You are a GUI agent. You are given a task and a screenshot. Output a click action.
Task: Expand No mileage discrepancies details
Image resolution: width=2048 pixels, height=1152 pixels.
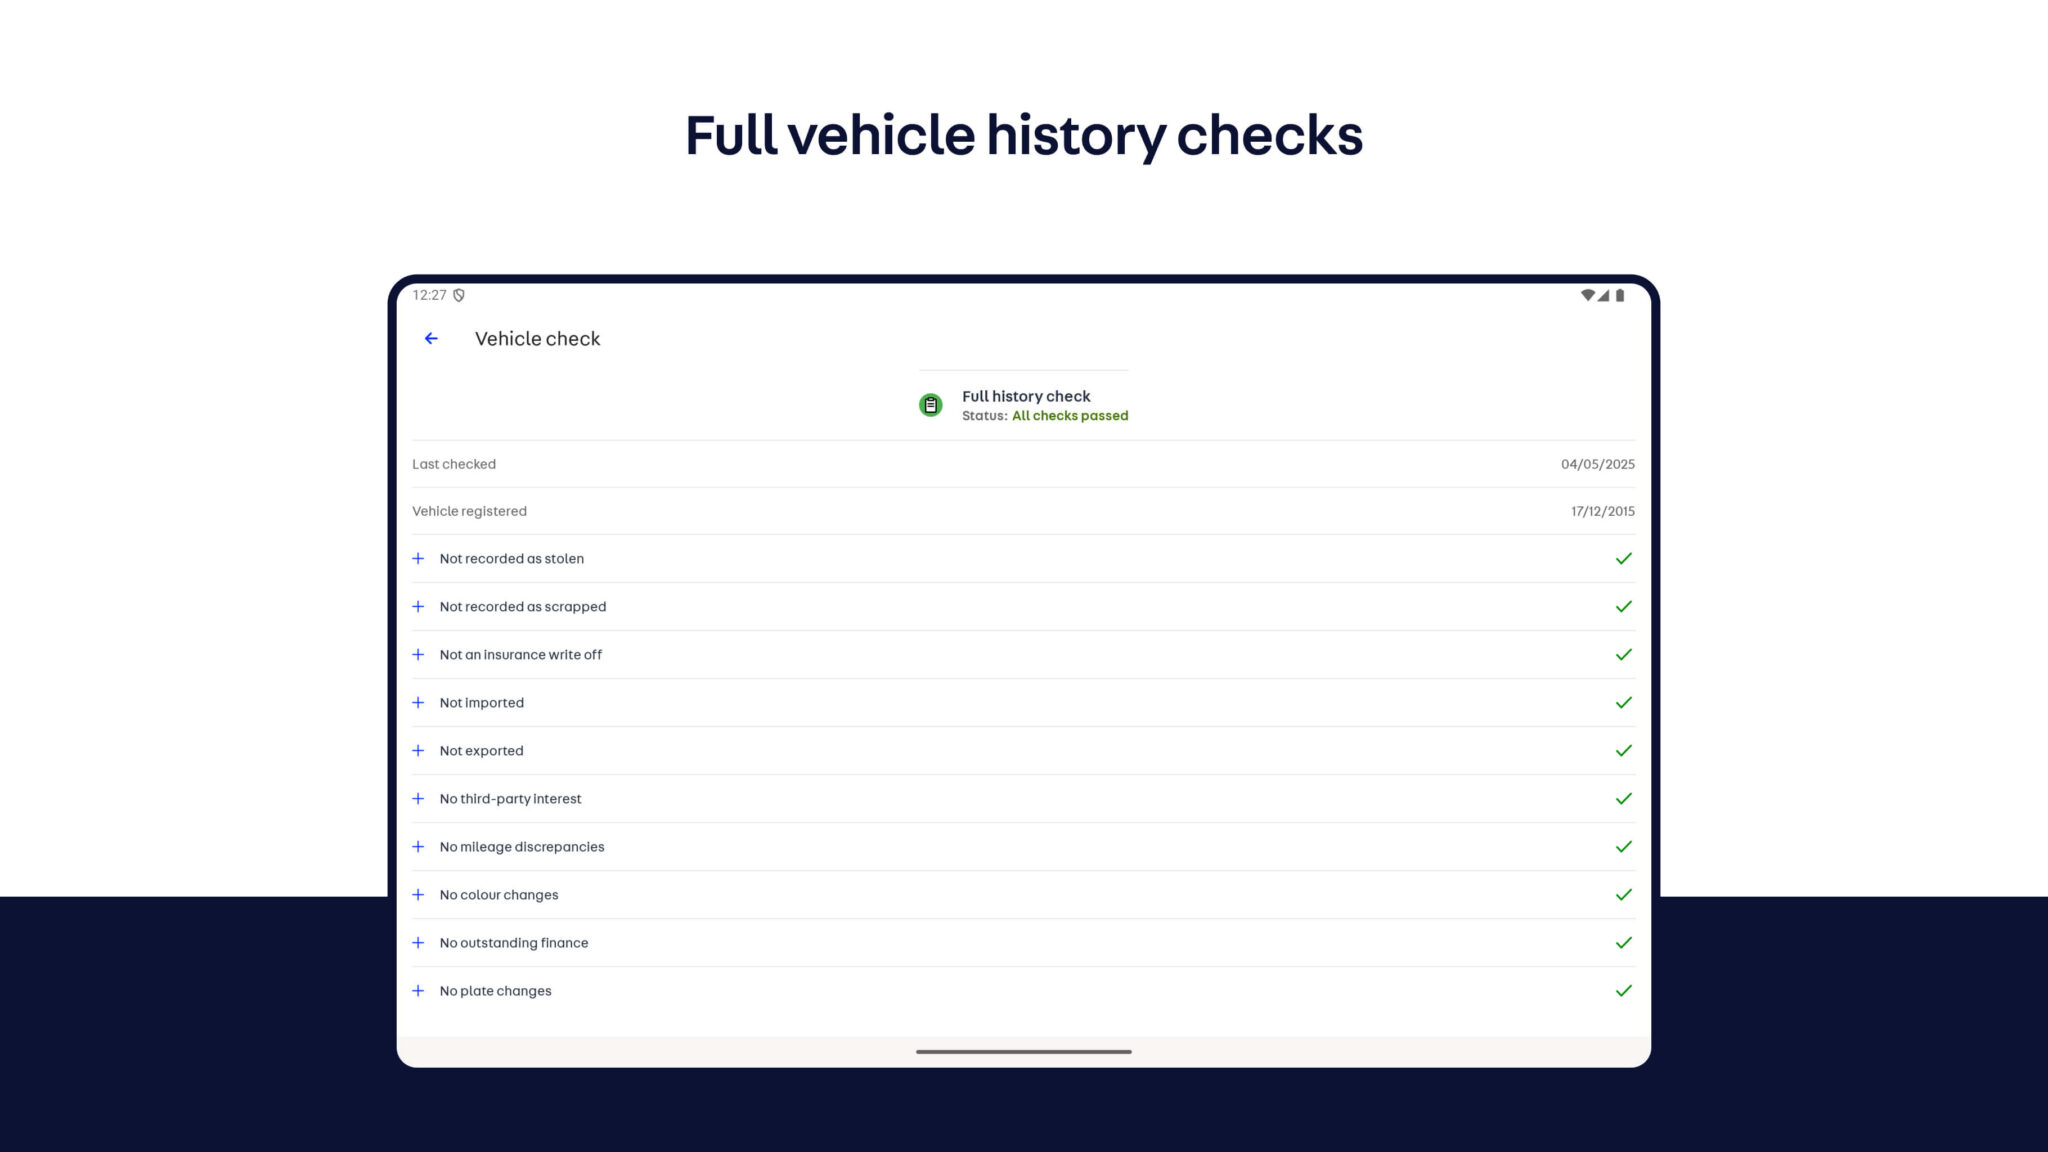click(x=418, y=846)
